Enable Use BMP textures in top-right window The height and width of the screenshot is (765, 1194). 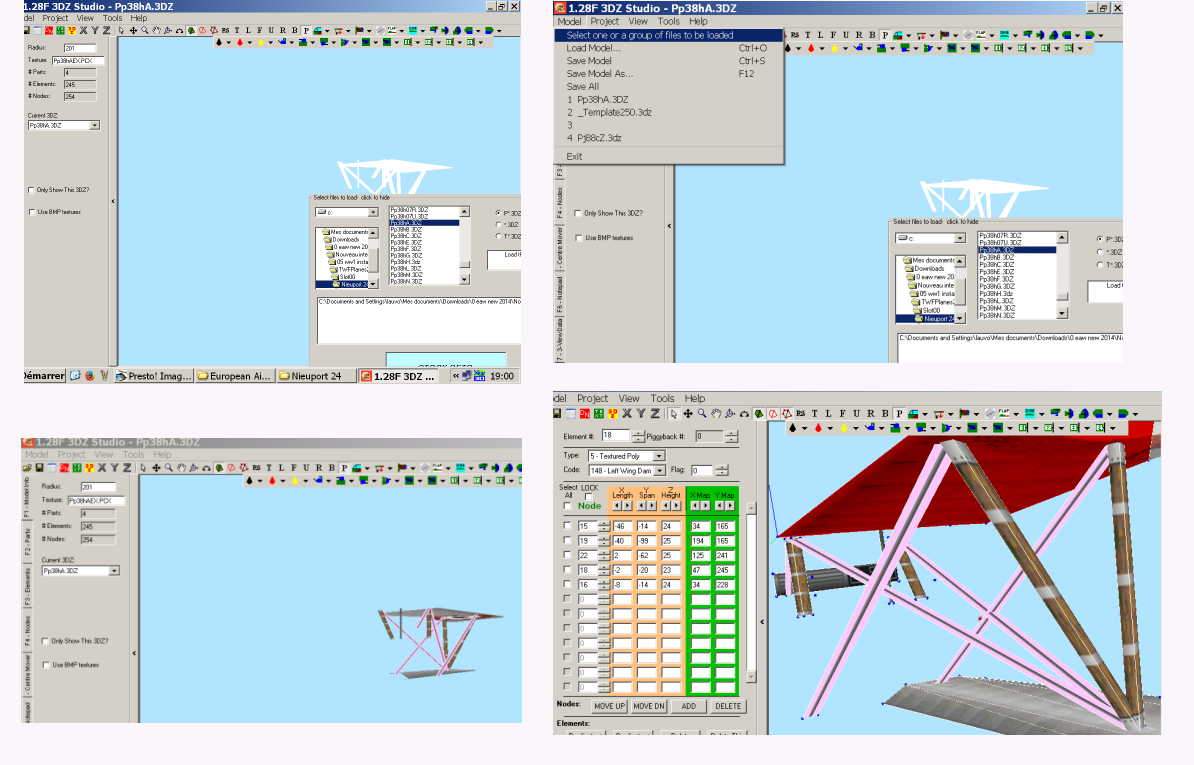tap(578, 237)
